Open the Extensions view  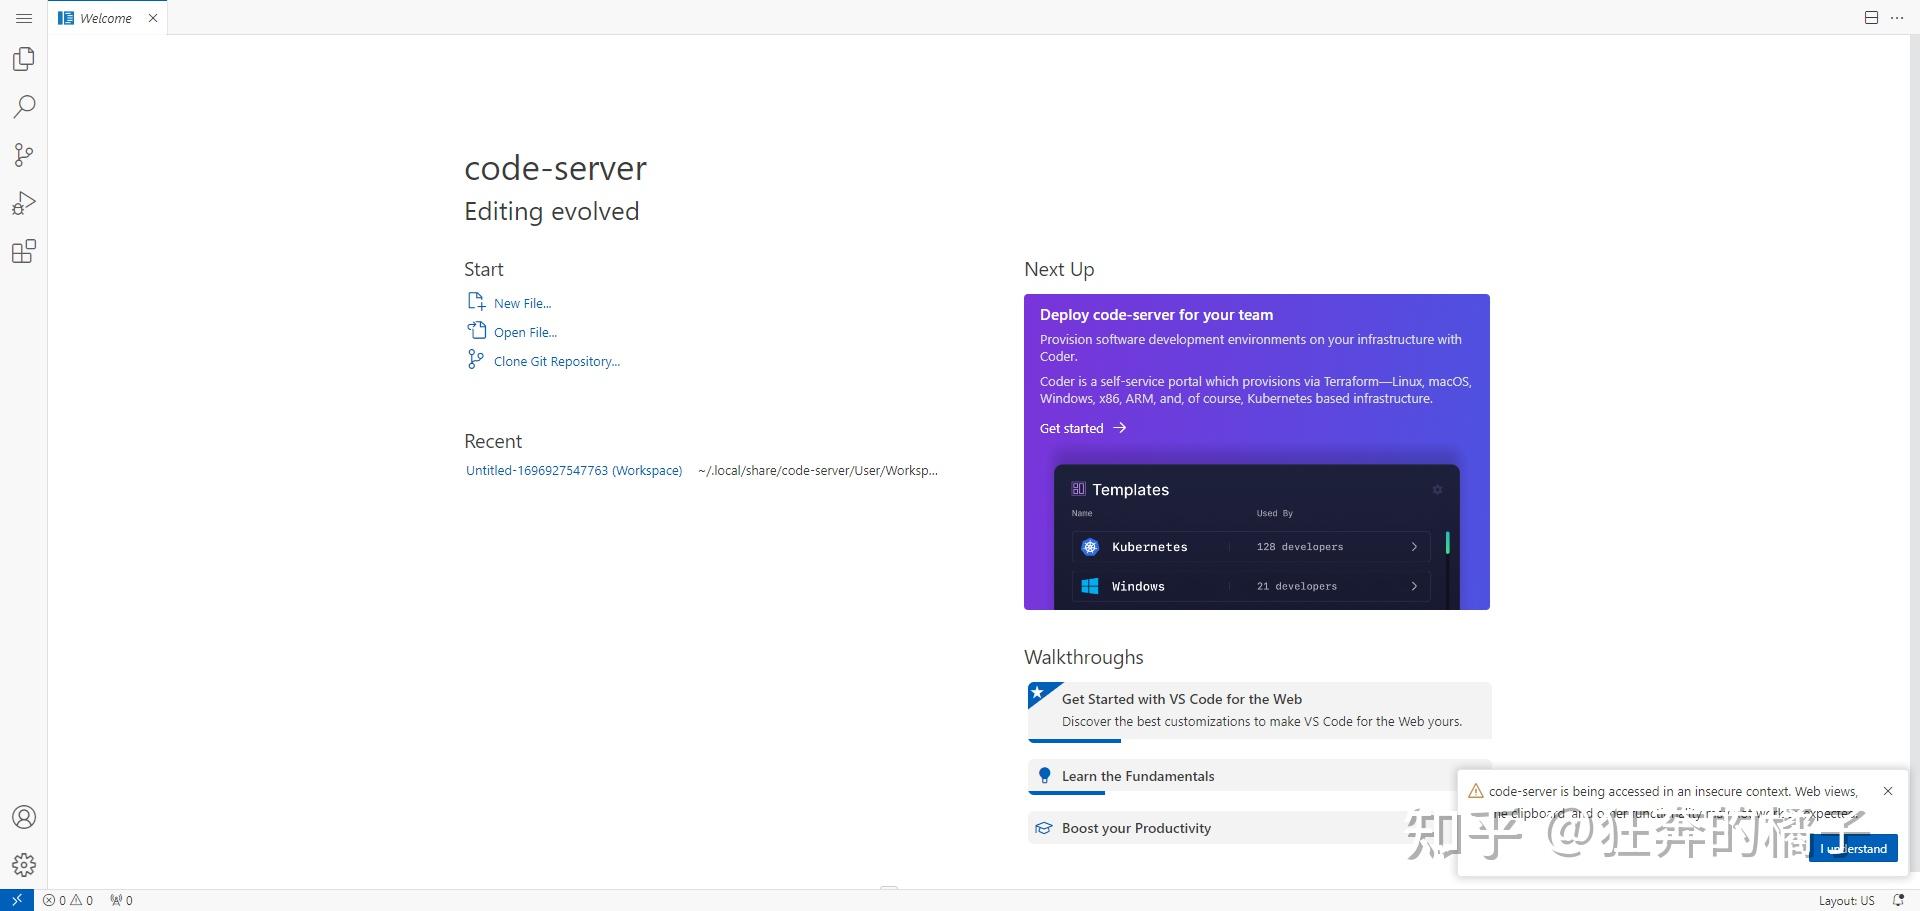[x=24, y=251]
